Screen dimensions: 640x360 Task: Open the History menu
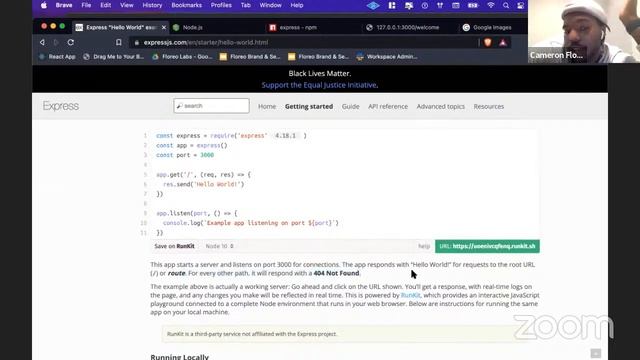[x=152, y=5]
